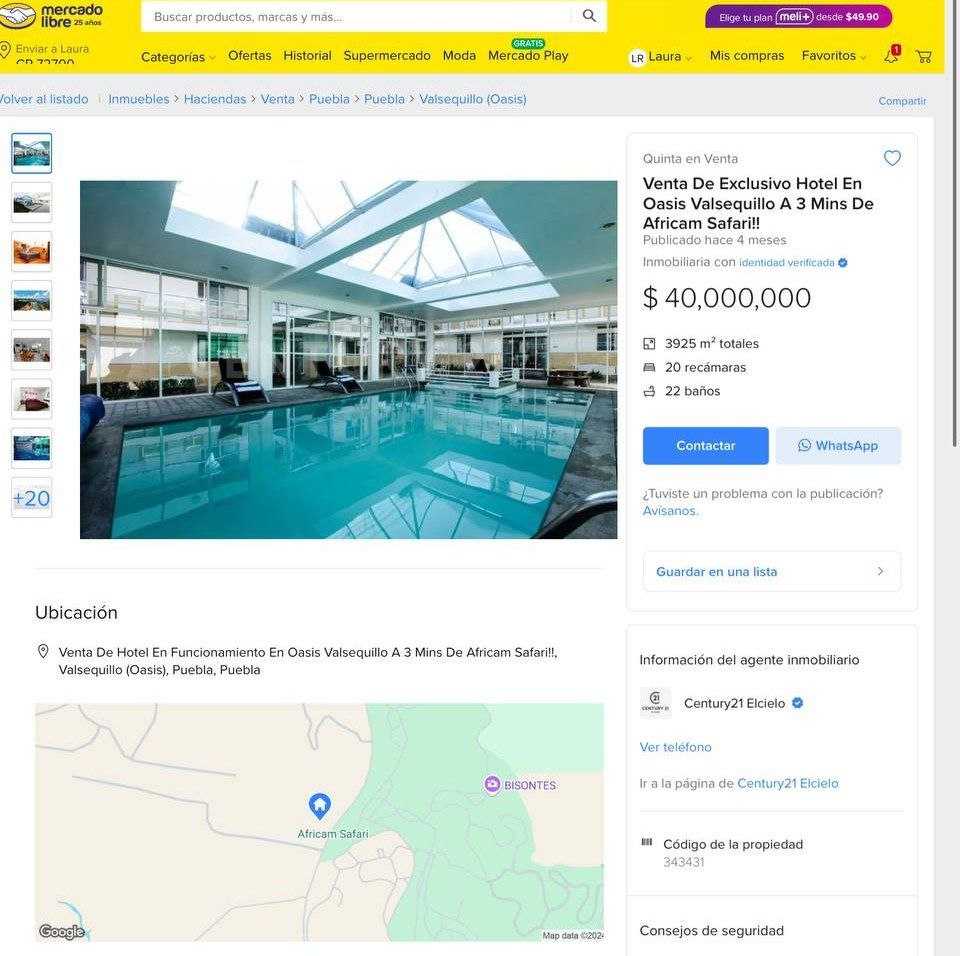Click the Mercado Libre logo
The image size is (960, 956).
tap(51, 16)
